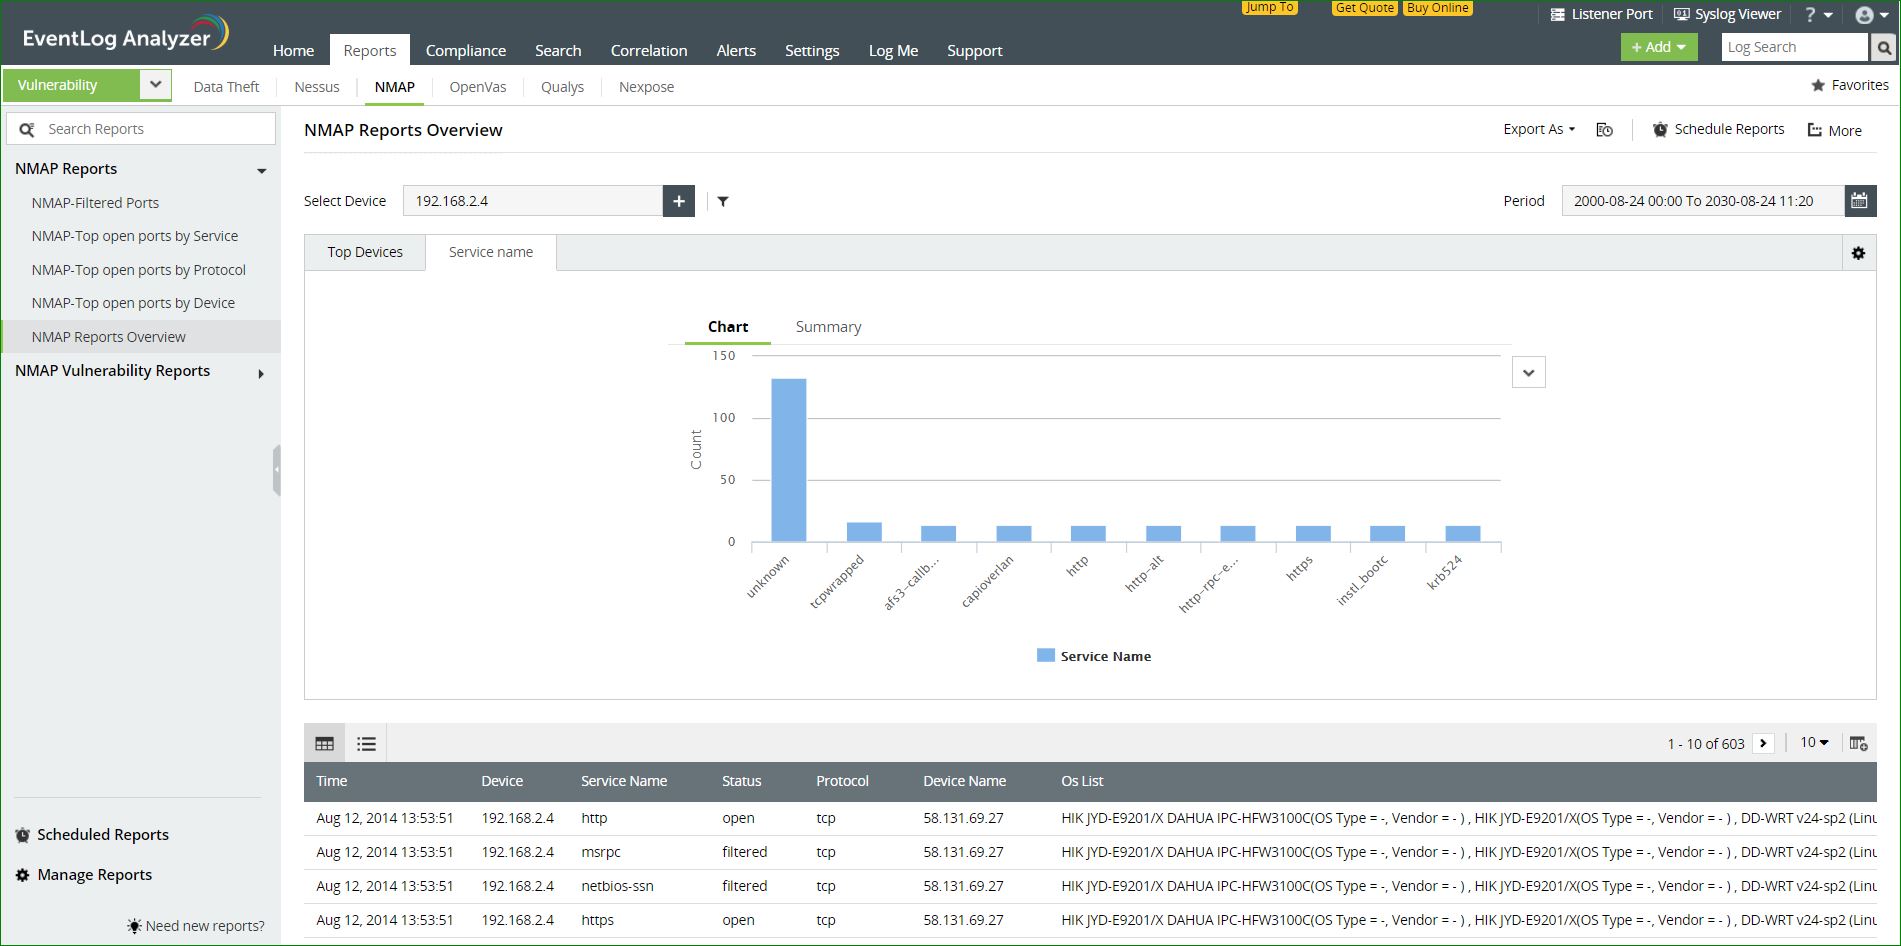Open the Vulnerability category dropdown
The image size is (1901, 946).
pos(155,85)
